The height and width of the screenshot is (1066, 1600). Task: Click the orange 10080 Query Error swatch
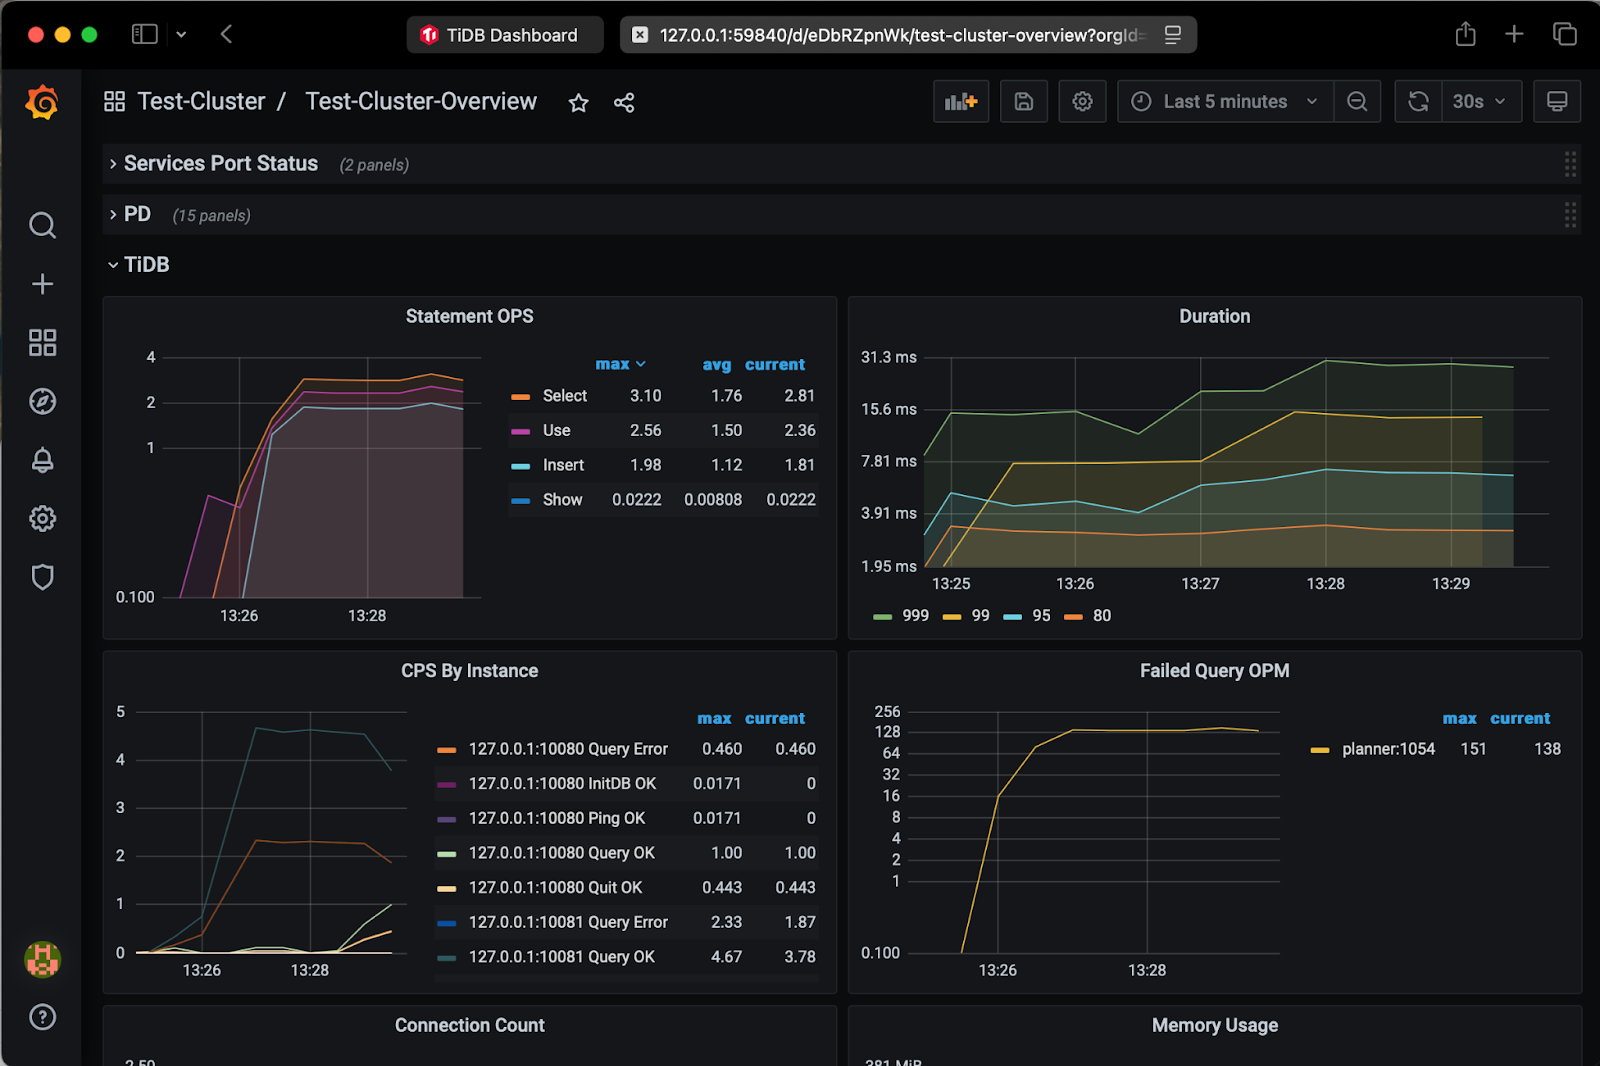(447, 750)
